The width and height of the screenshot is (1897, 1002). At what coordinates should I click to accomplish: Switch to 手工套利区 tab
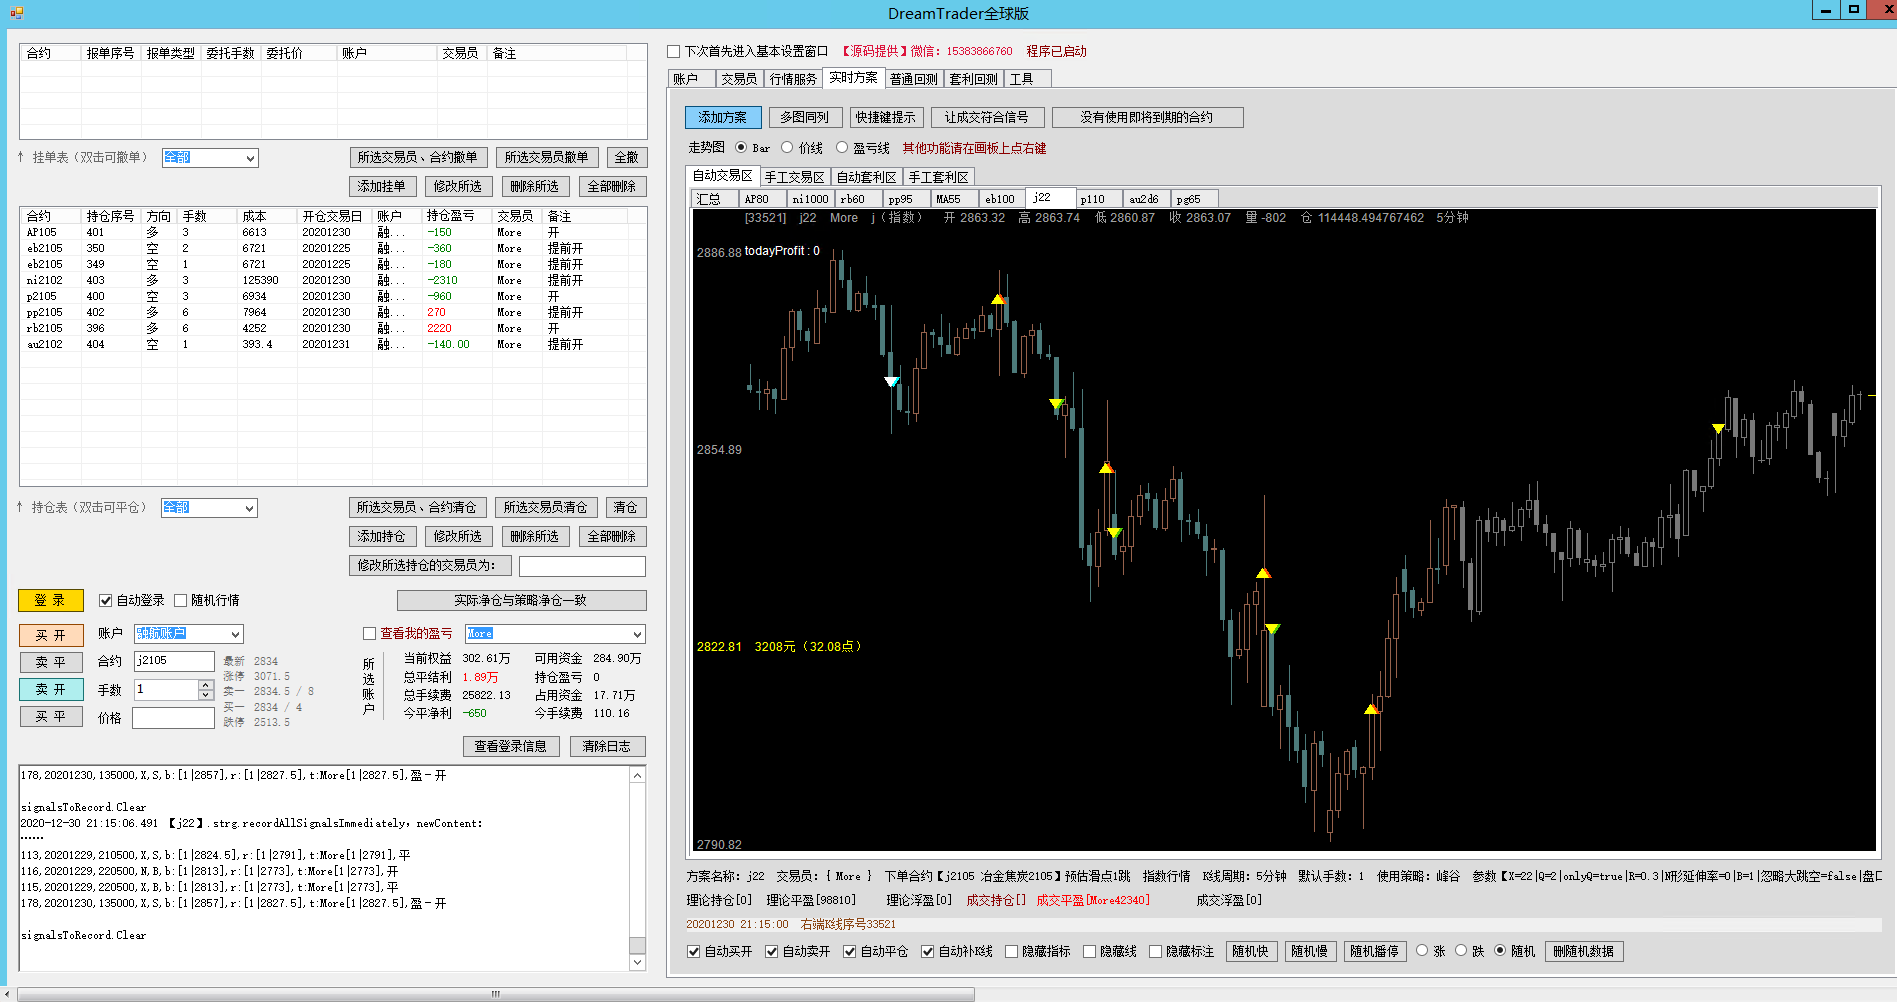tap(939, 177)
